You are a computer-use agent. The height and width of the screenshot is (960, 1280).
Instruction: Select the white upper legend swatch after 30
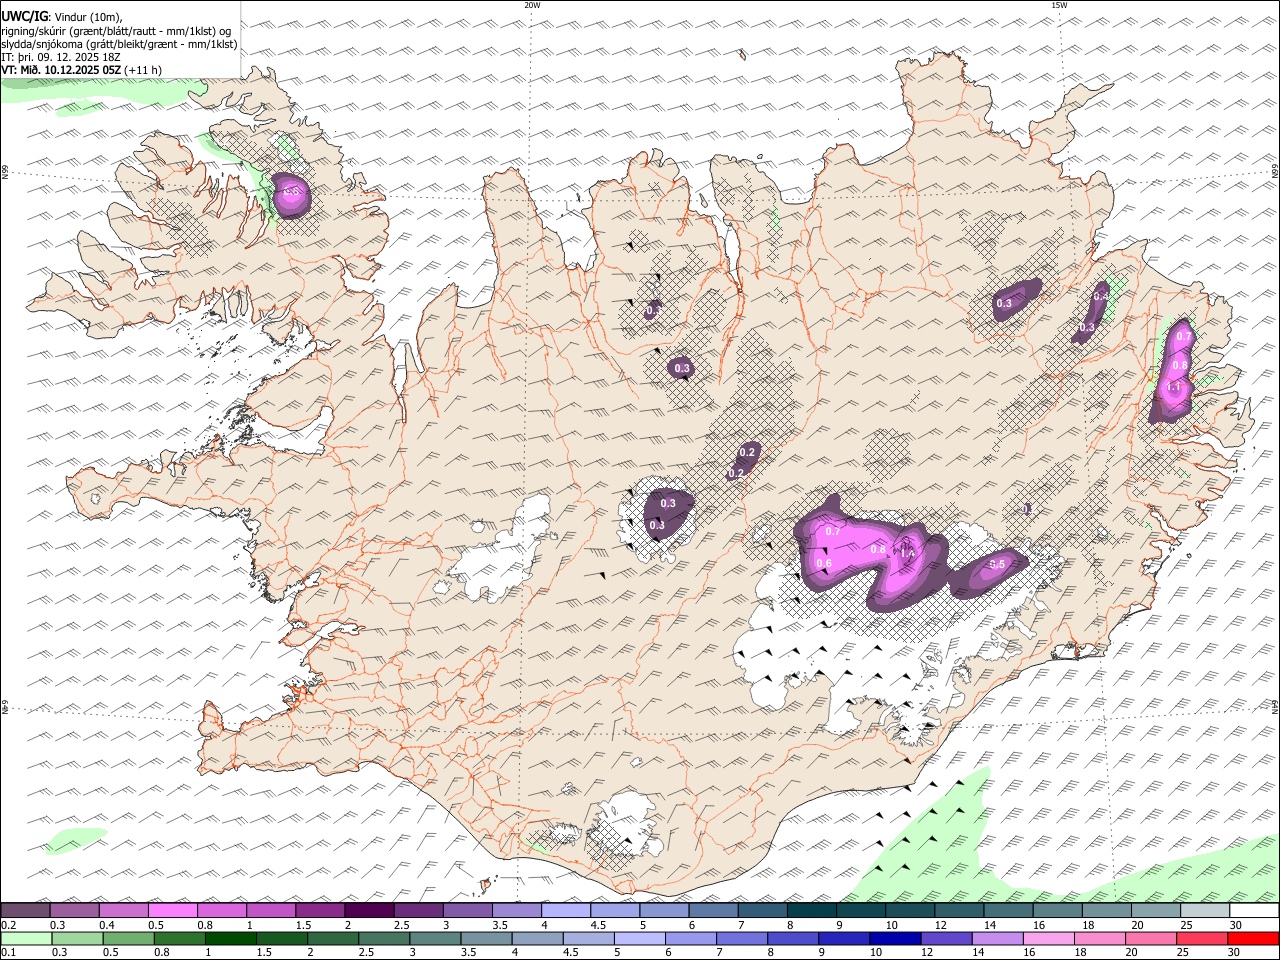[x=1252, y=910]
